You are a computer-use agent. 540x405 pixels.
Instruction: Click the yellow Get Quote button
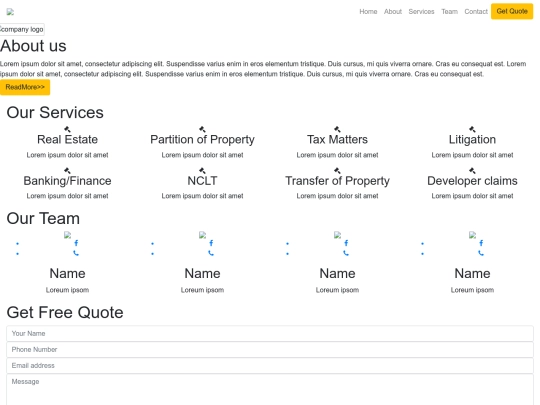(x=512, y=11)
